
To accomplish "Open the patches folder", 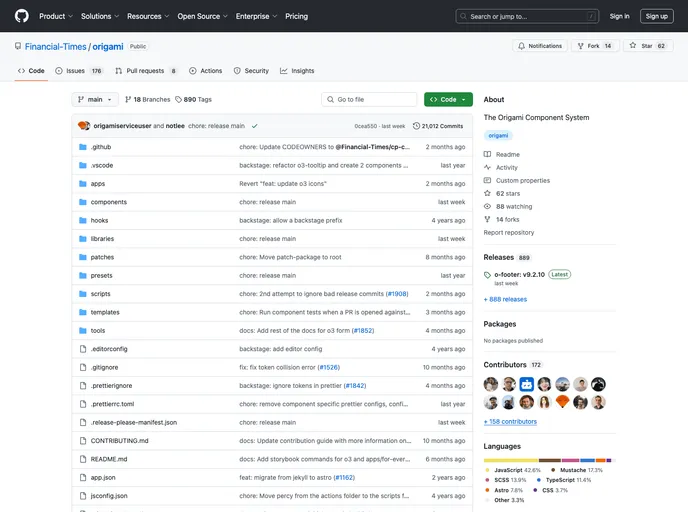I will [x=102, y=257].
